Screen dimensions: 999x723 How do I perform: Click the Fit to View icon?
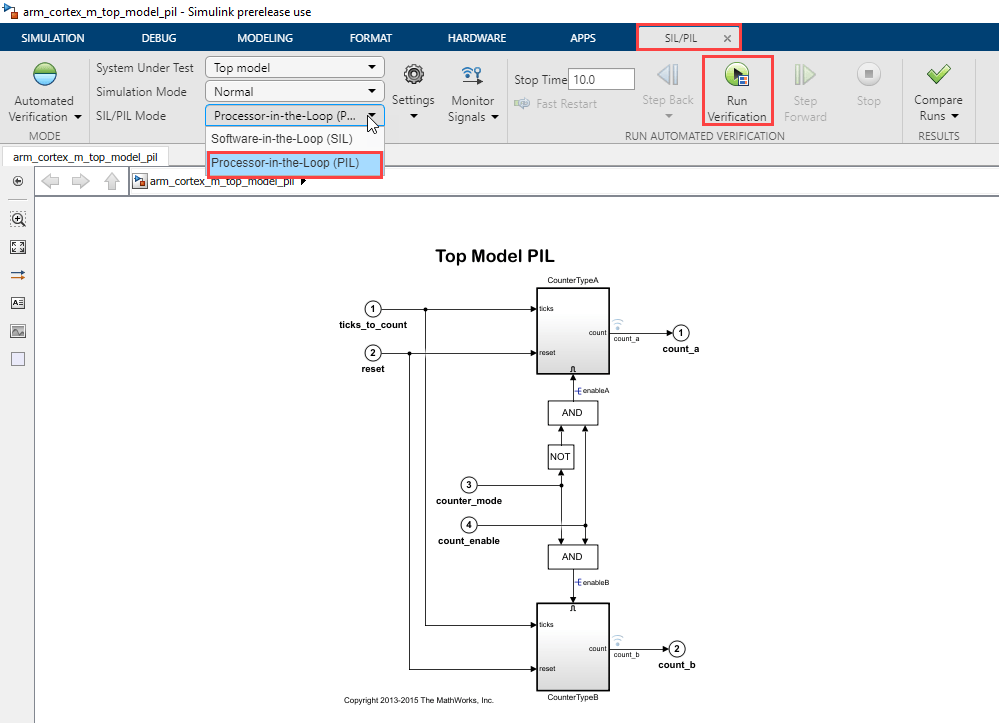coord(18,247)
